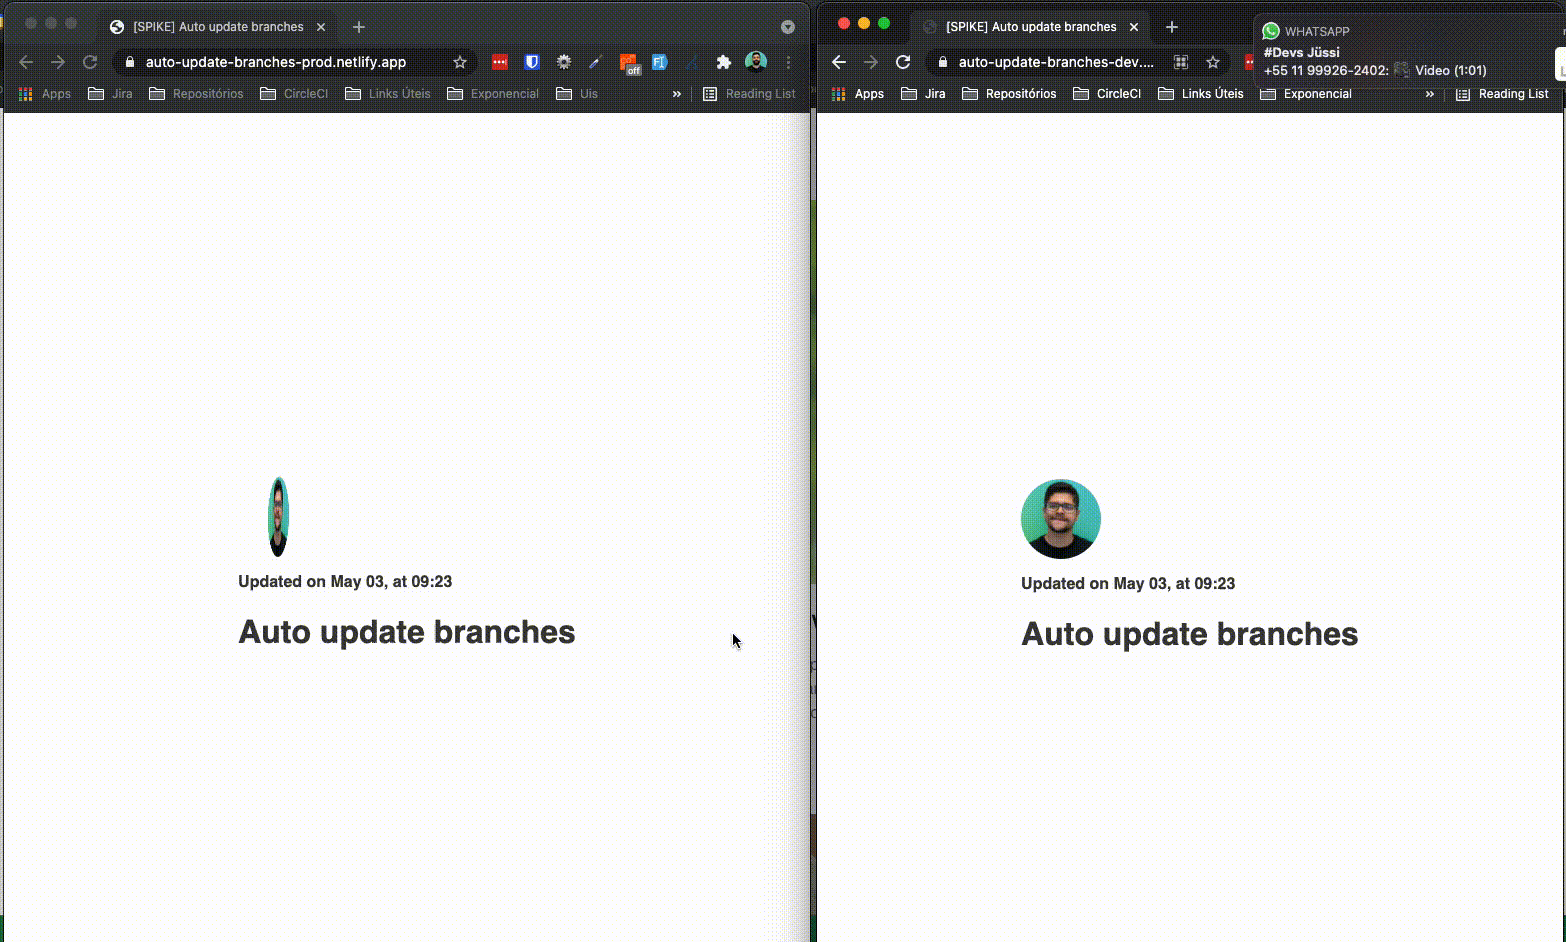Viewport: 1566px width, 942px height.
Task: Go back in the prod window
Action: point(26,62)
